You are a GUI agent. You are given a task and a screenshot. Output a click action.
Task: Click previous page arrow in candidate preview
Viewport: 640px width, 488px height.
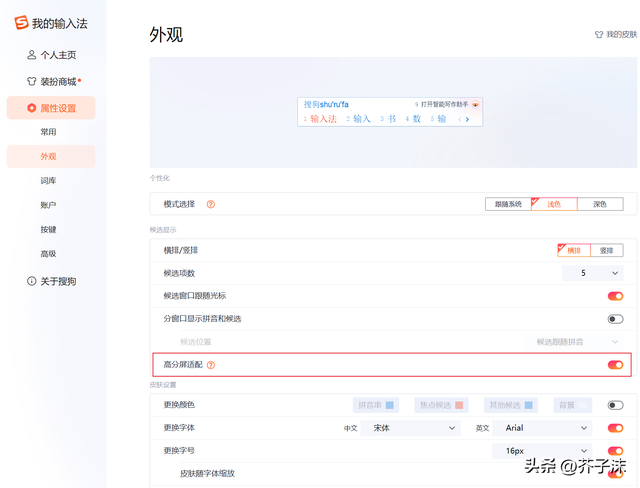(460, 119)
